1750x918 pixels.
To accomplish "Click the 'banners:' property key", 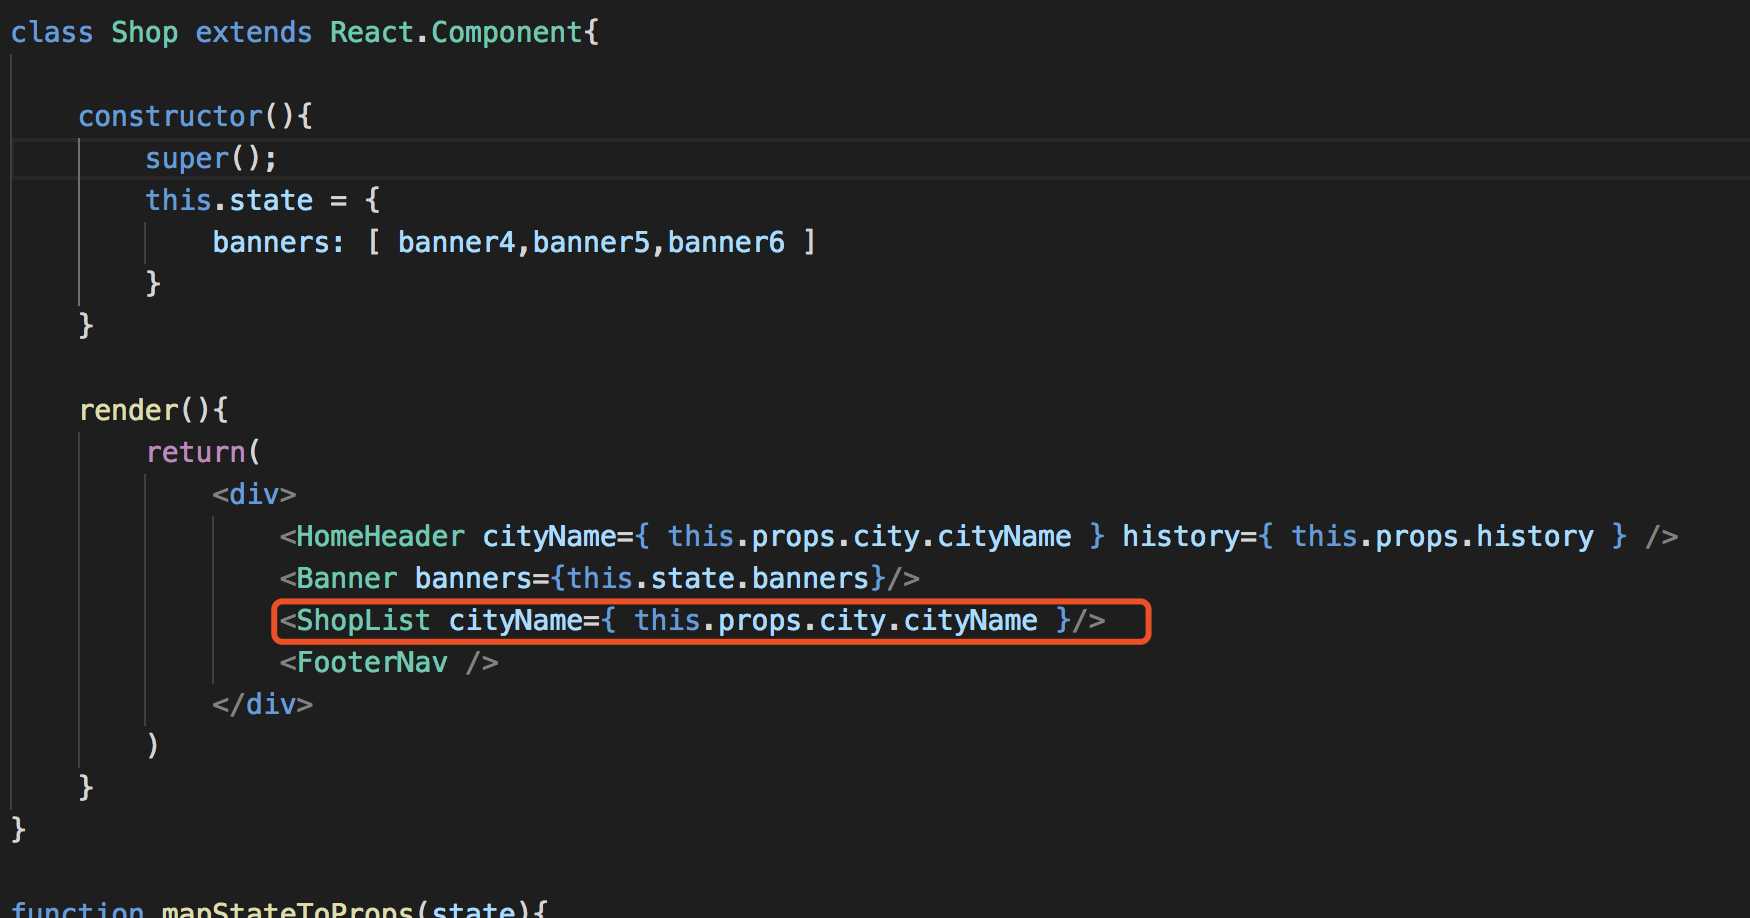I will [x=278, y=243].
